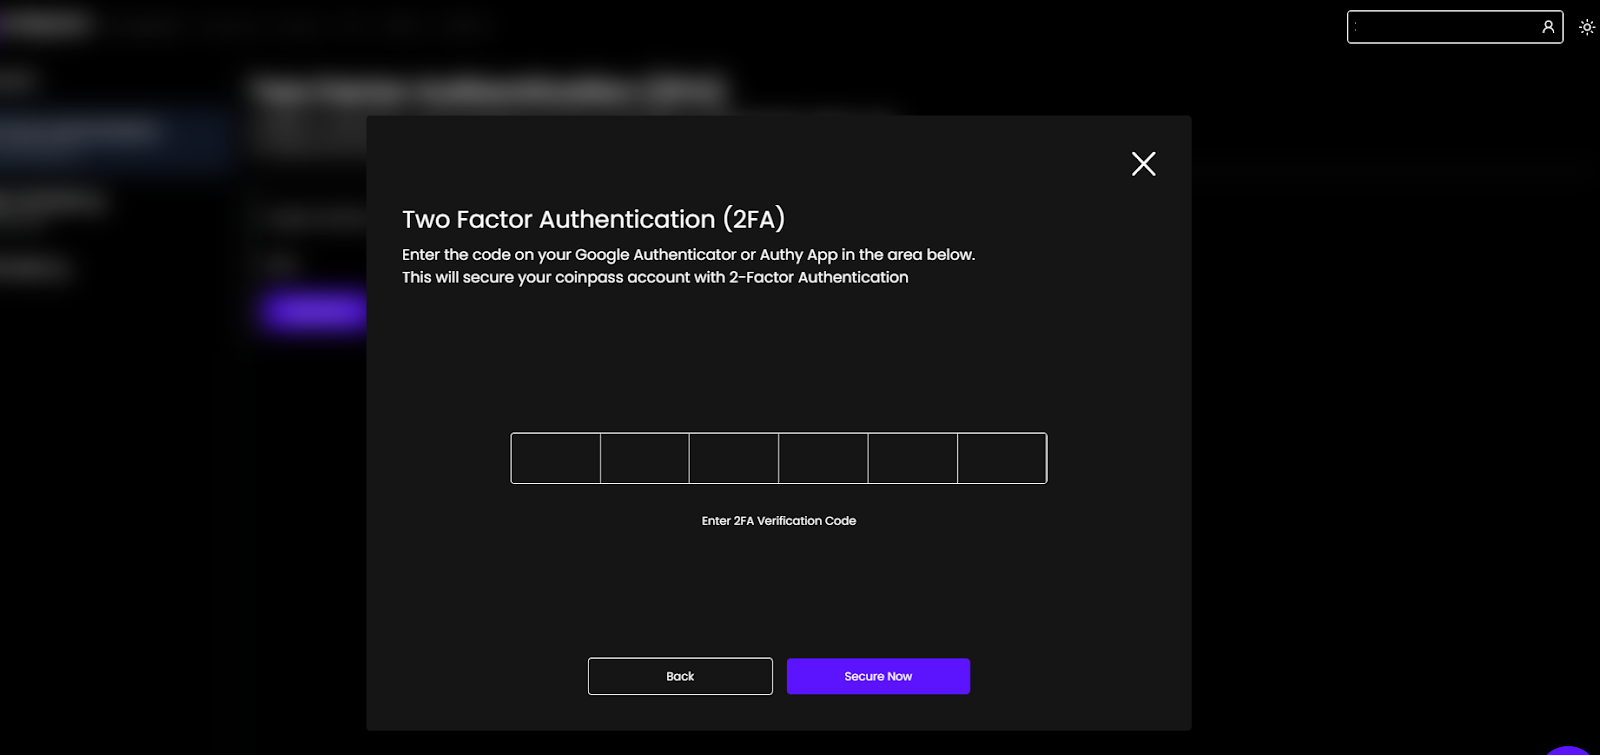Viewport: 1600px width, 755px height.
Task: Select the fifth 2FA code digit box
Action: click(913, 458)
